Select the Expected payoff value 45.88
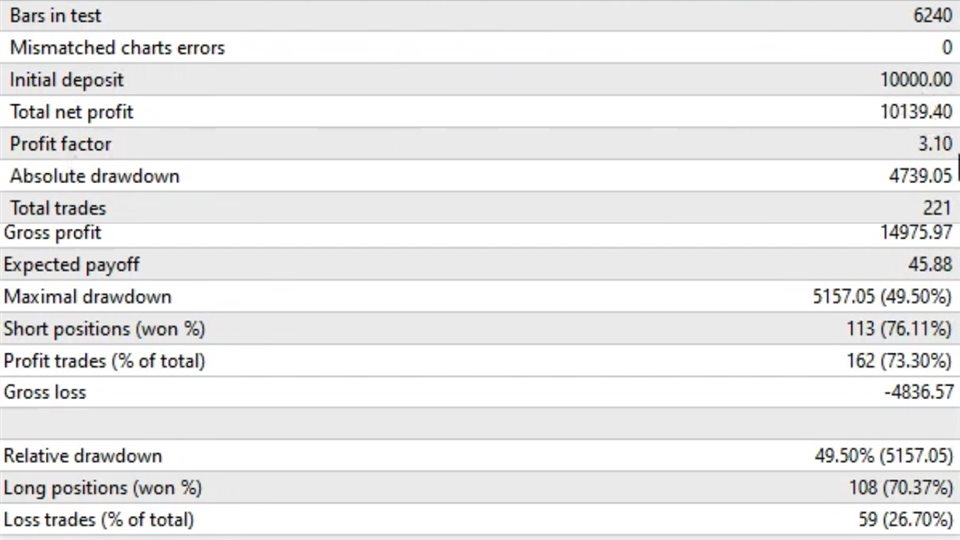This screenshot has height=540, width=960. 930,264
